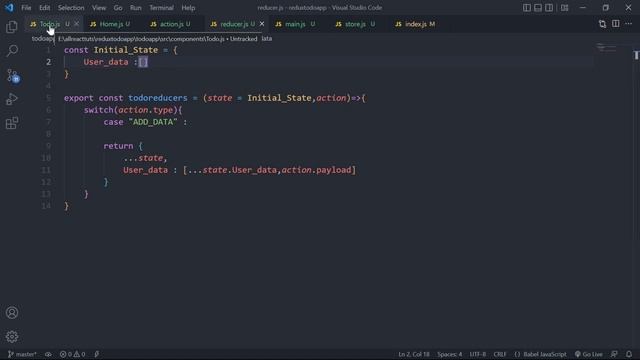Screen dimensions: 640x360
Task: Click the code minimap preview
Action: [x=606, y=48]
